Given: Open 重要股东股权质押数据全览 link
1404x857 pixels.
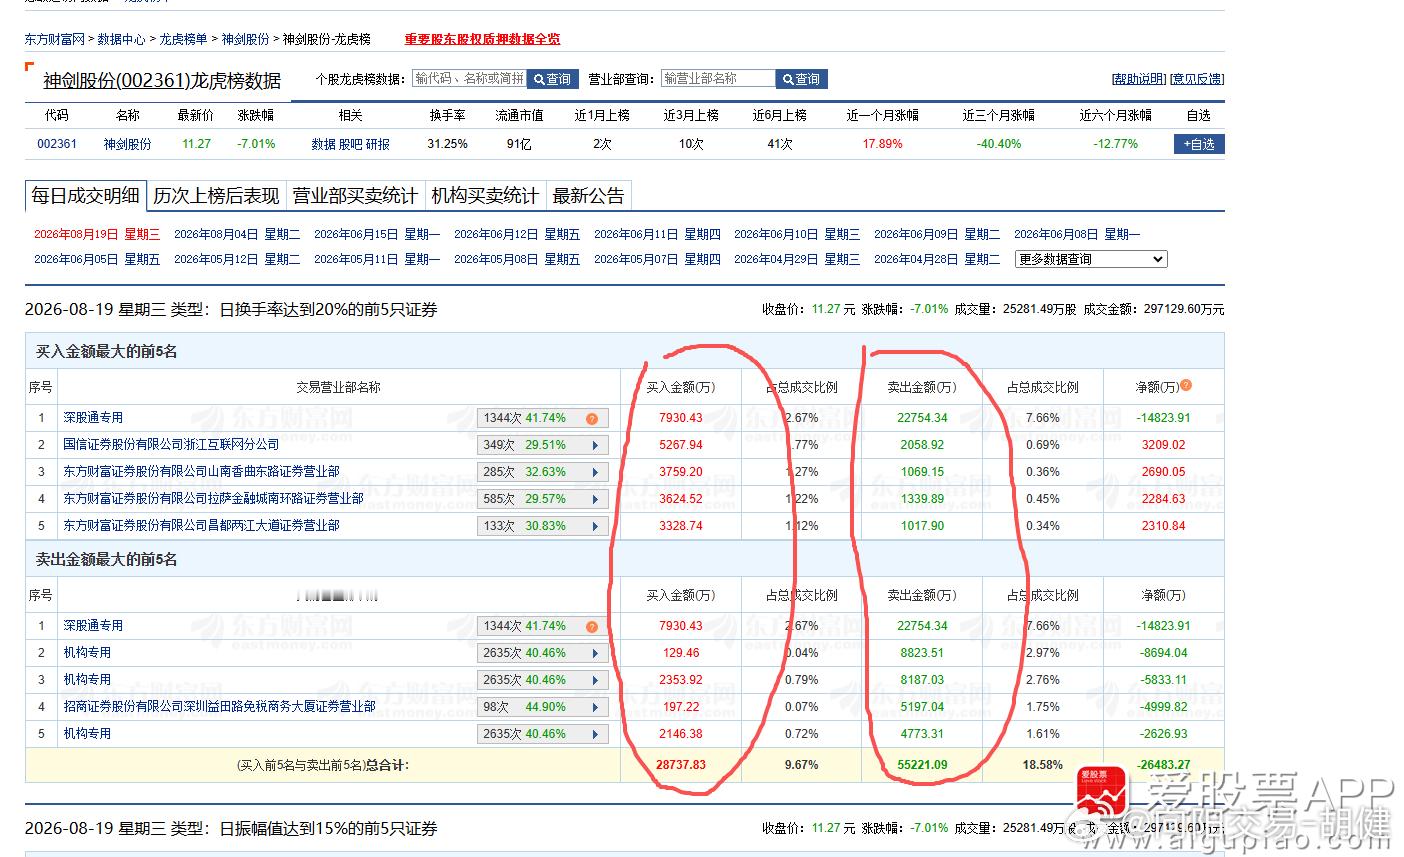Looking at the screenshot, I should point(482,39).
